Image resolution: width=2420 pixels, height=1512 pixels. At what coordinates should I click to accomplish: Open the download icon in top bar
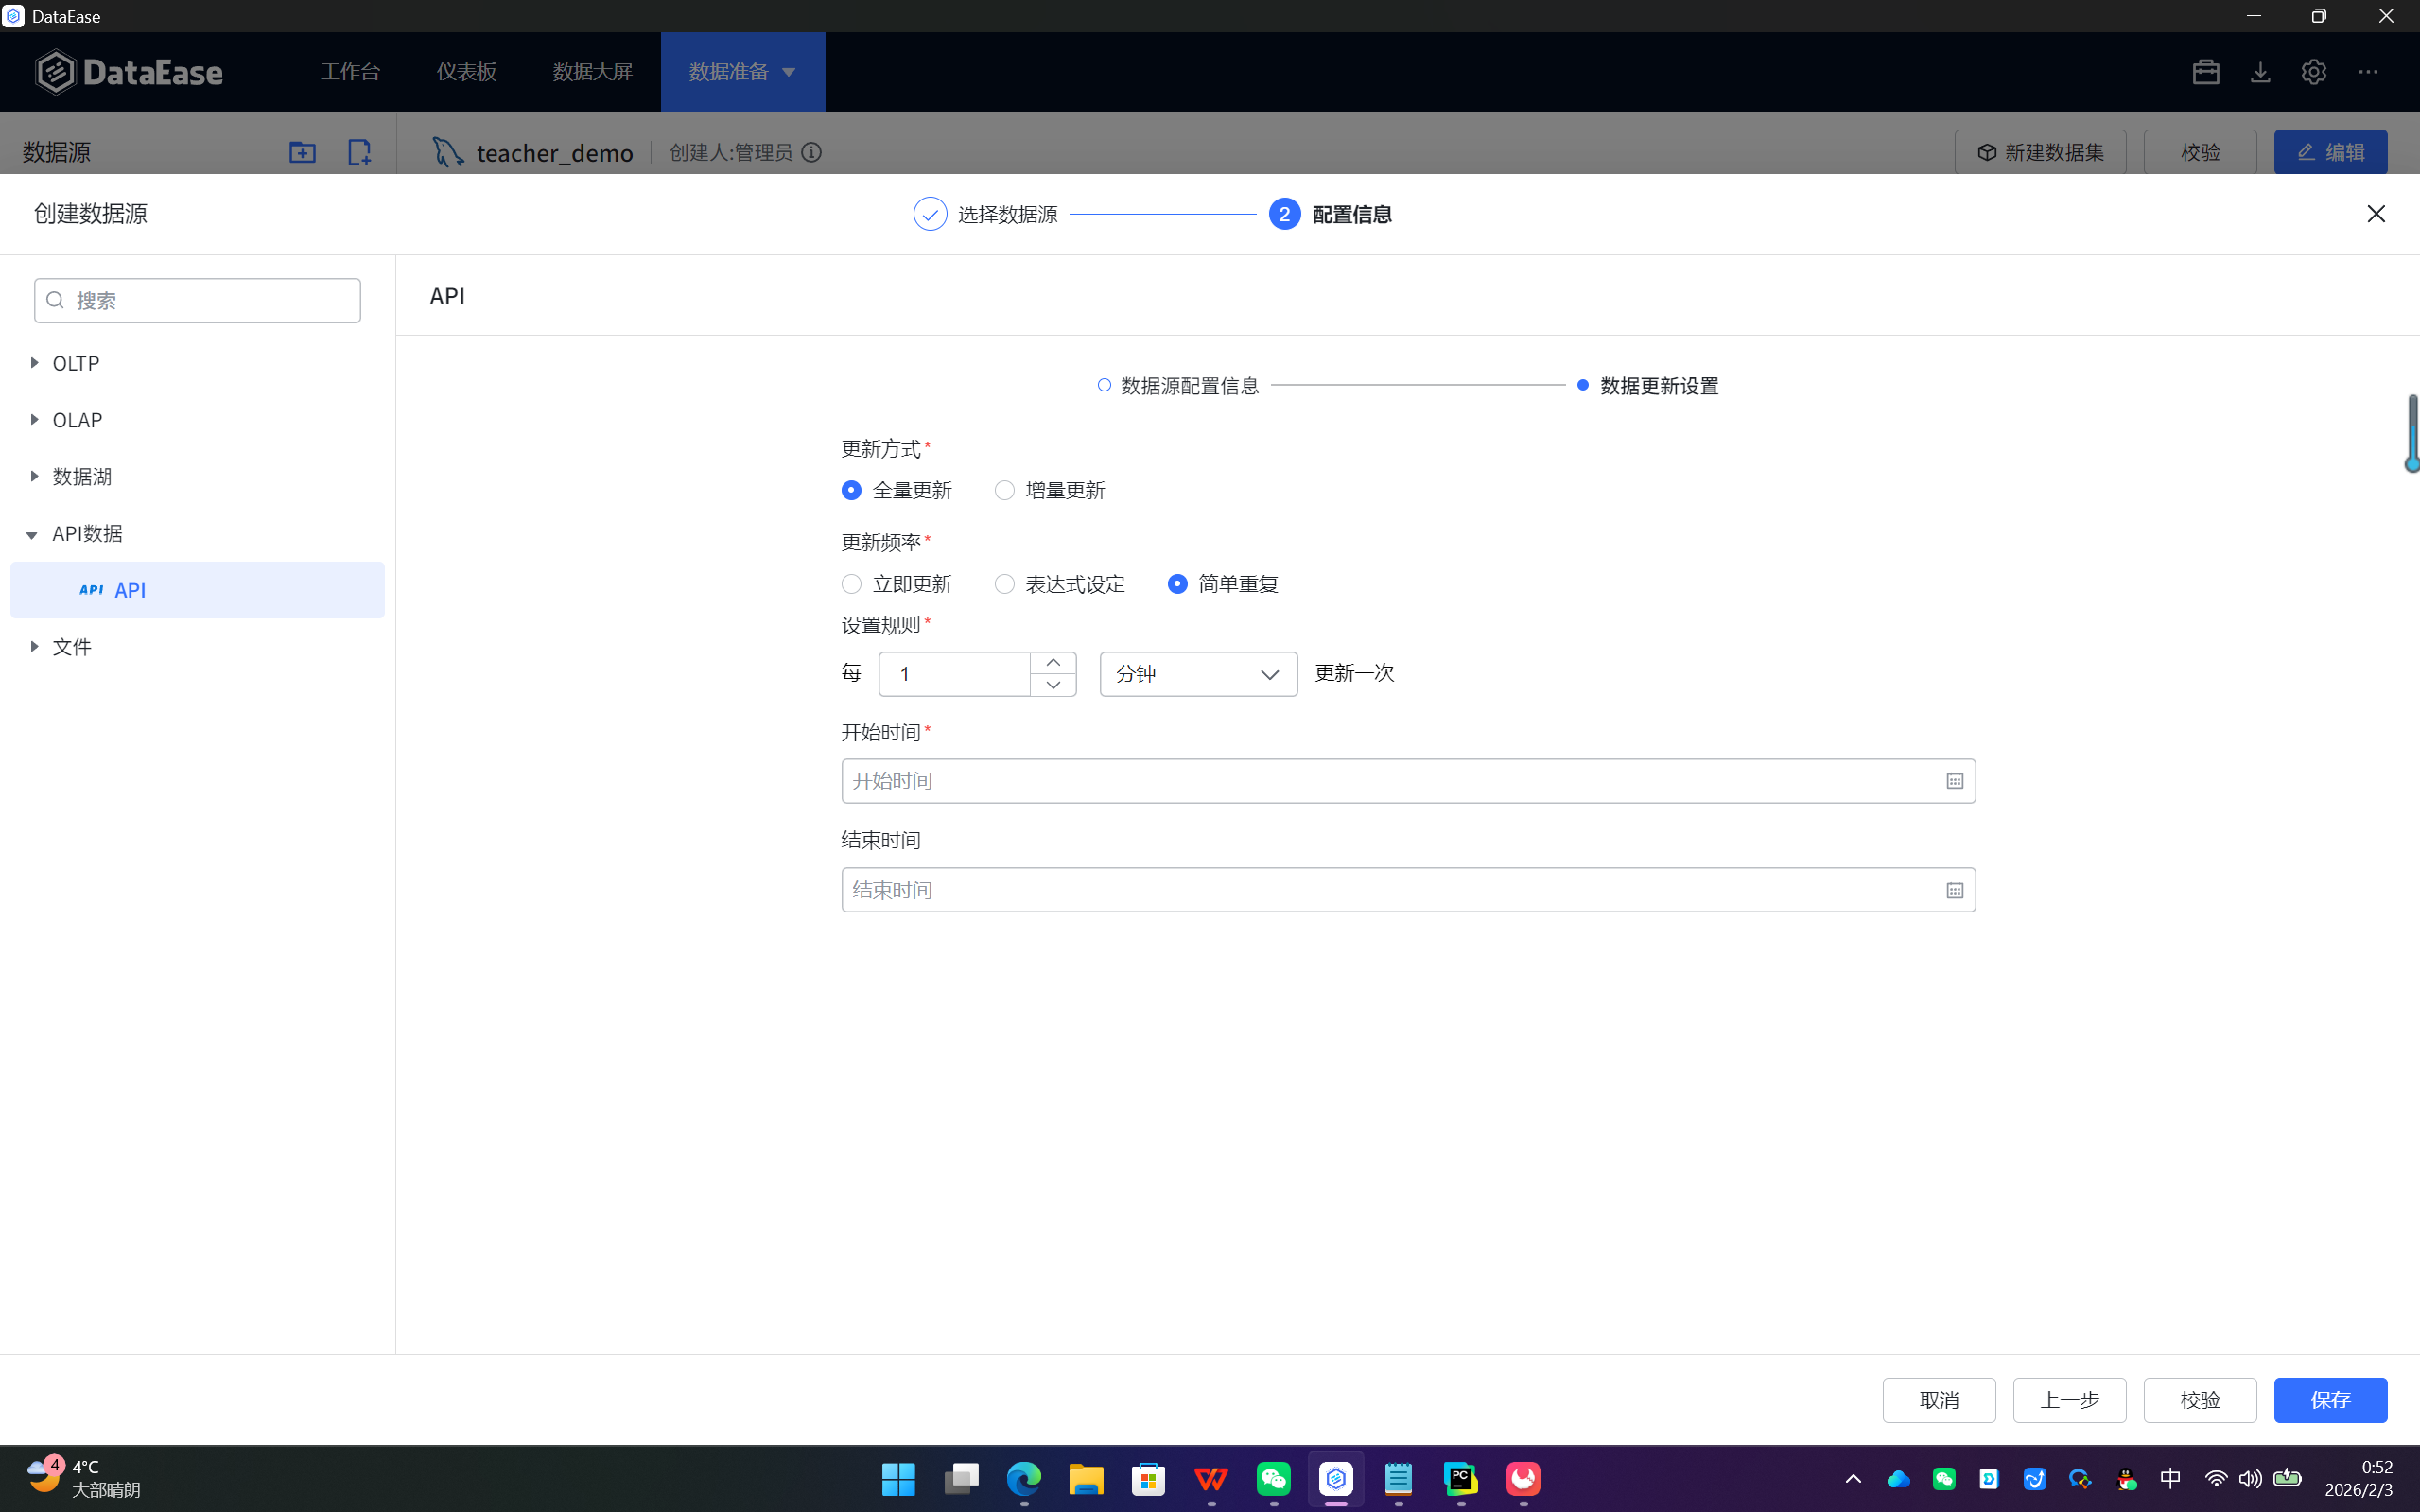coord(2260,72)
